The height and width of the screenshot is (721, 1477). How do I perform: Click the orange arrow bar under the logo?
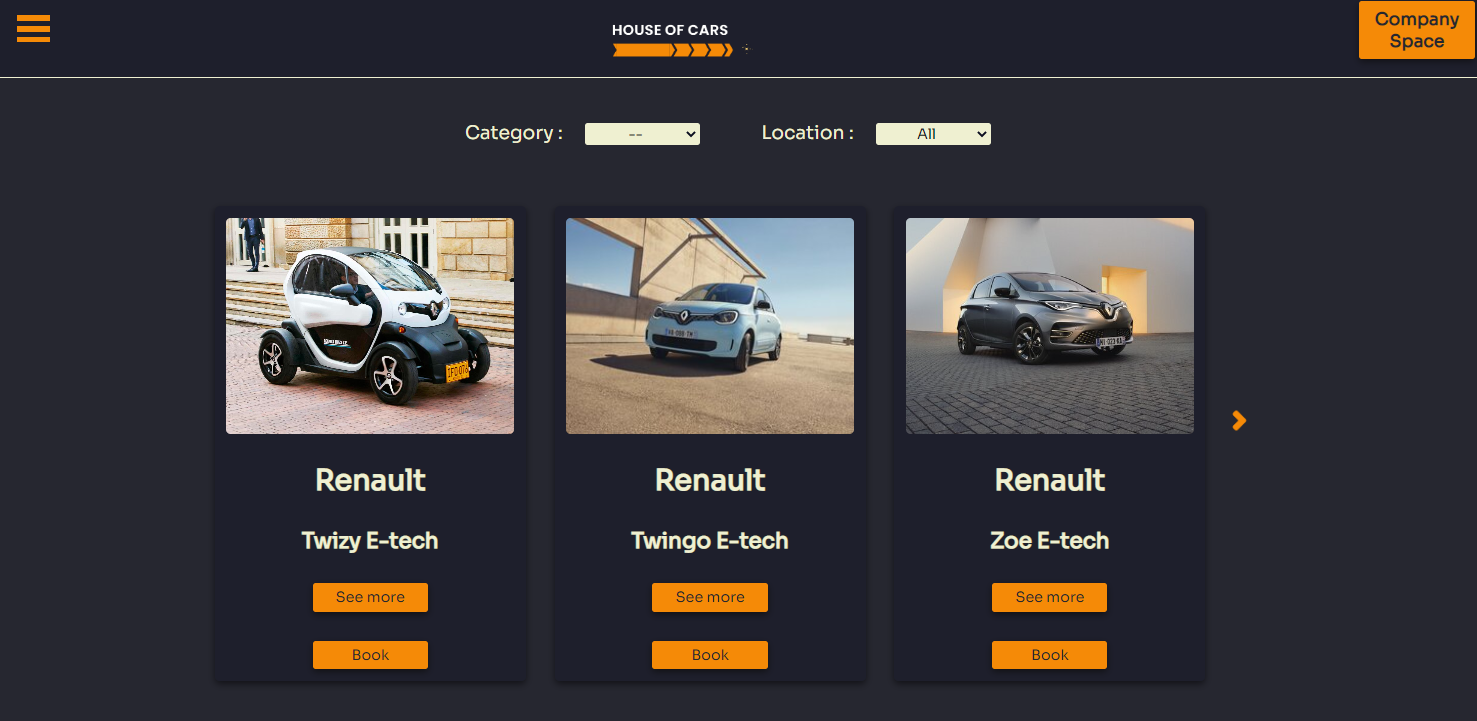pos(673,50)
